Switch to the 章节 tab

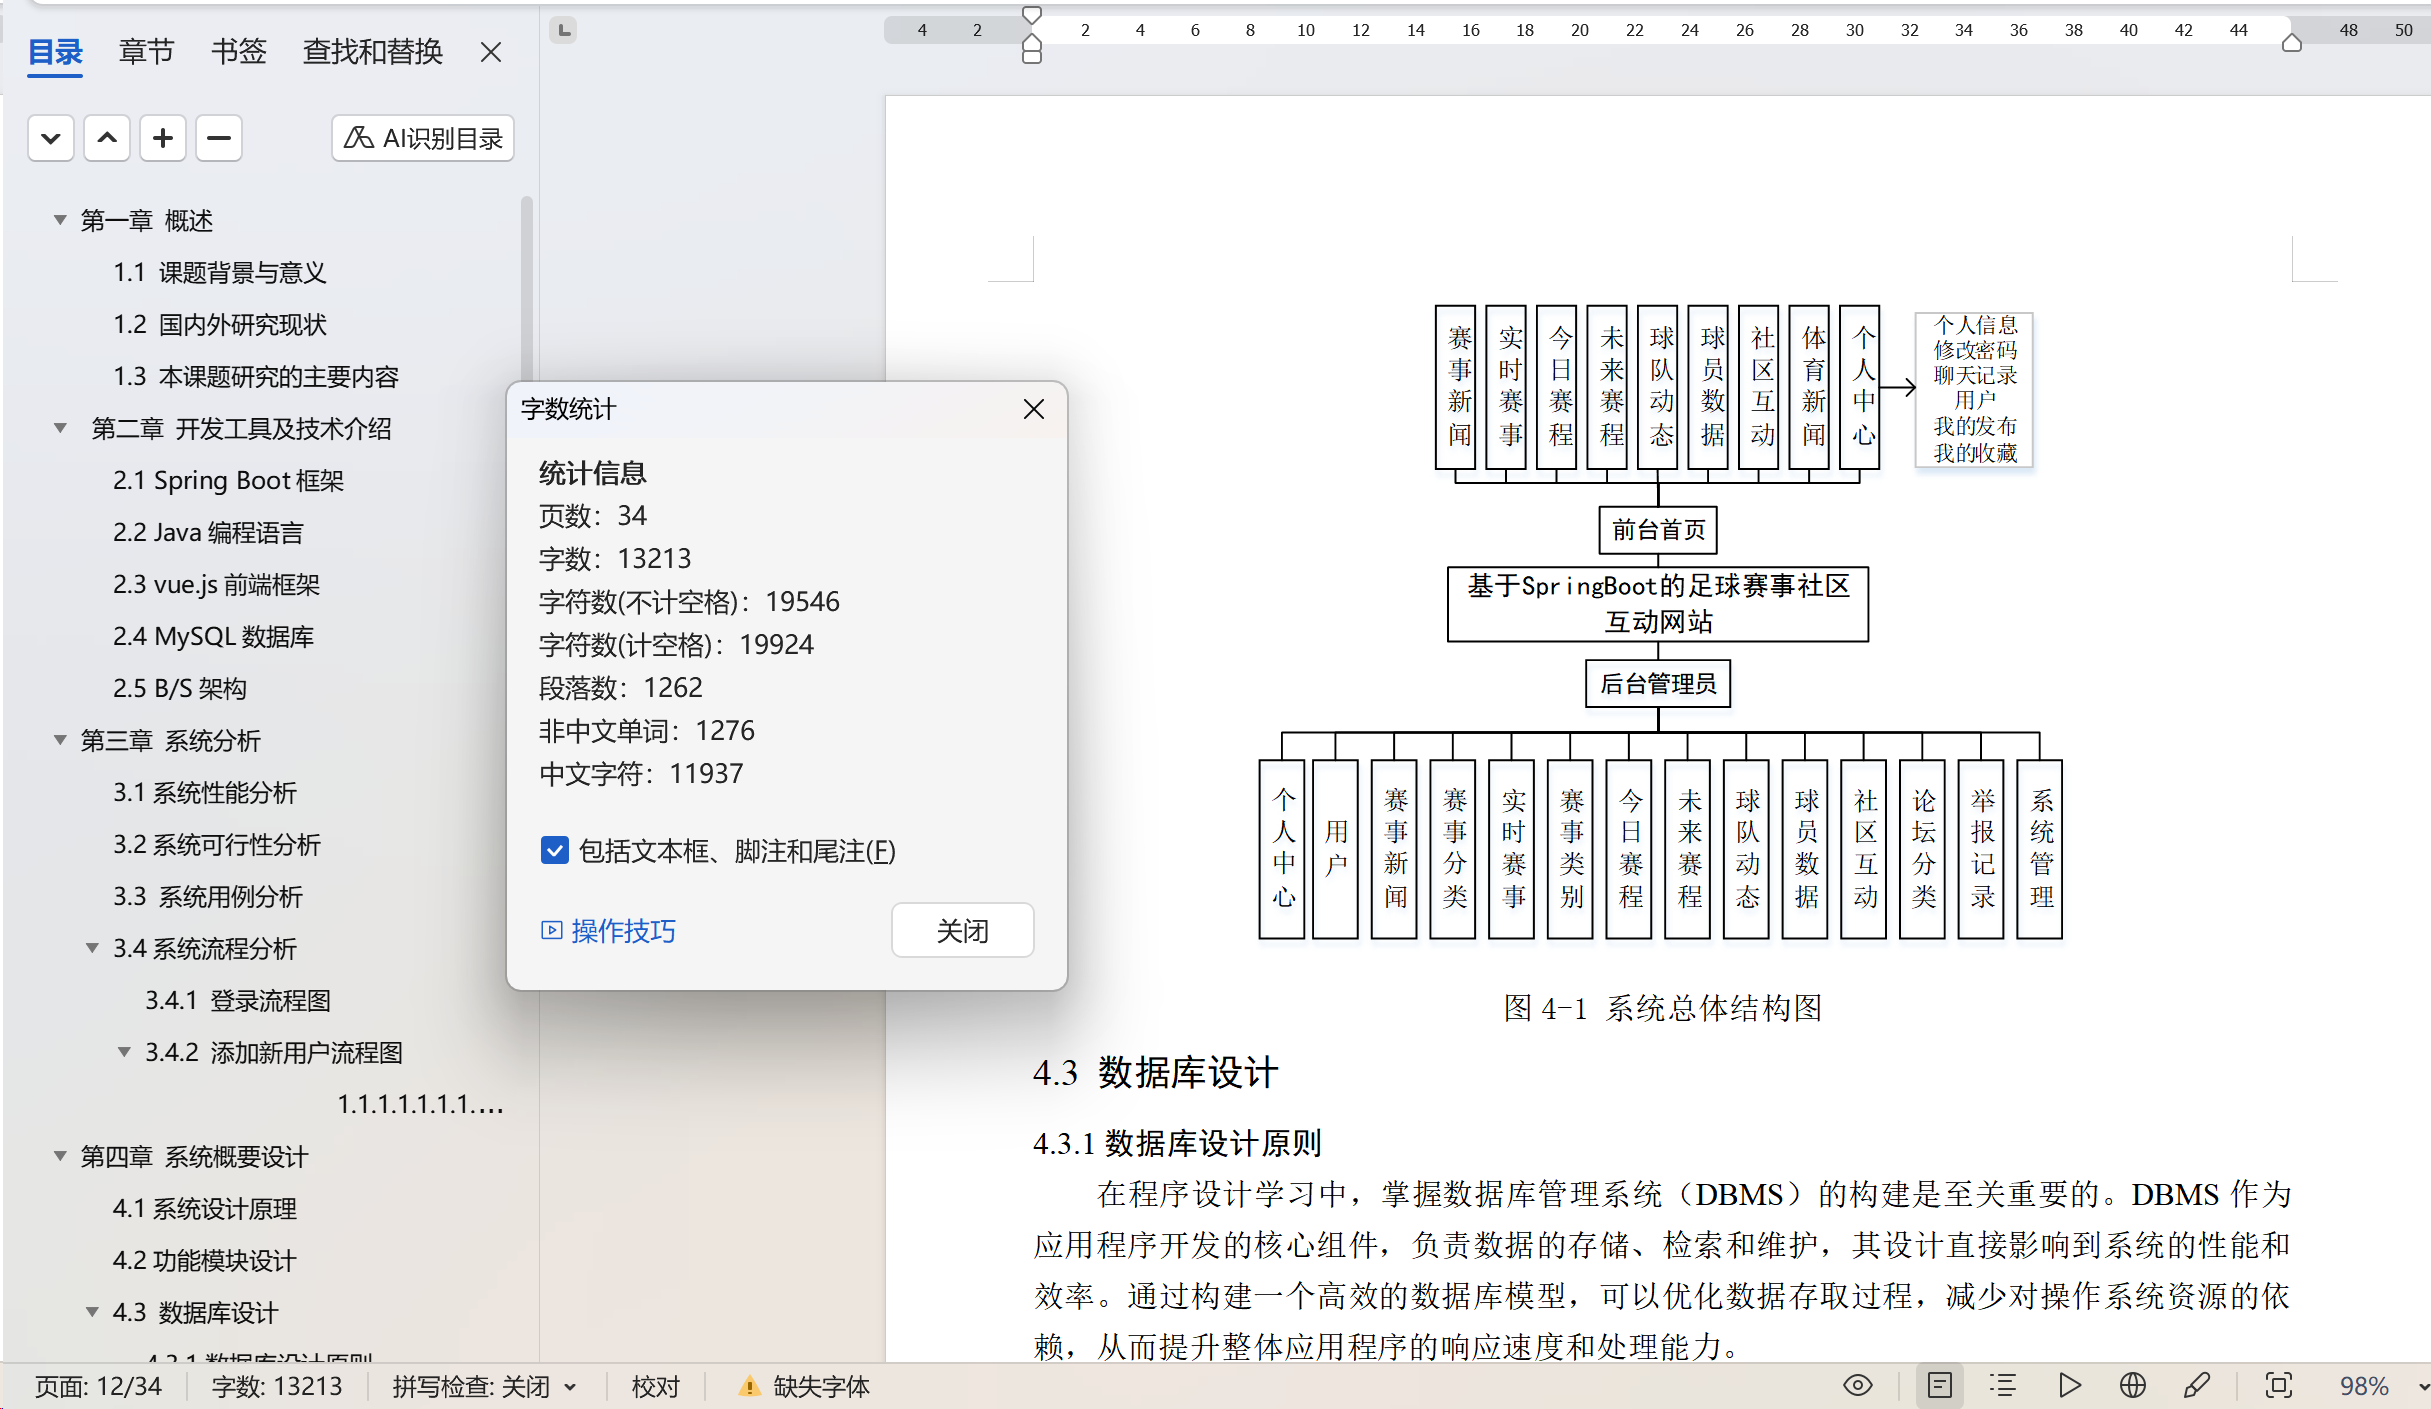coord(146,51)
